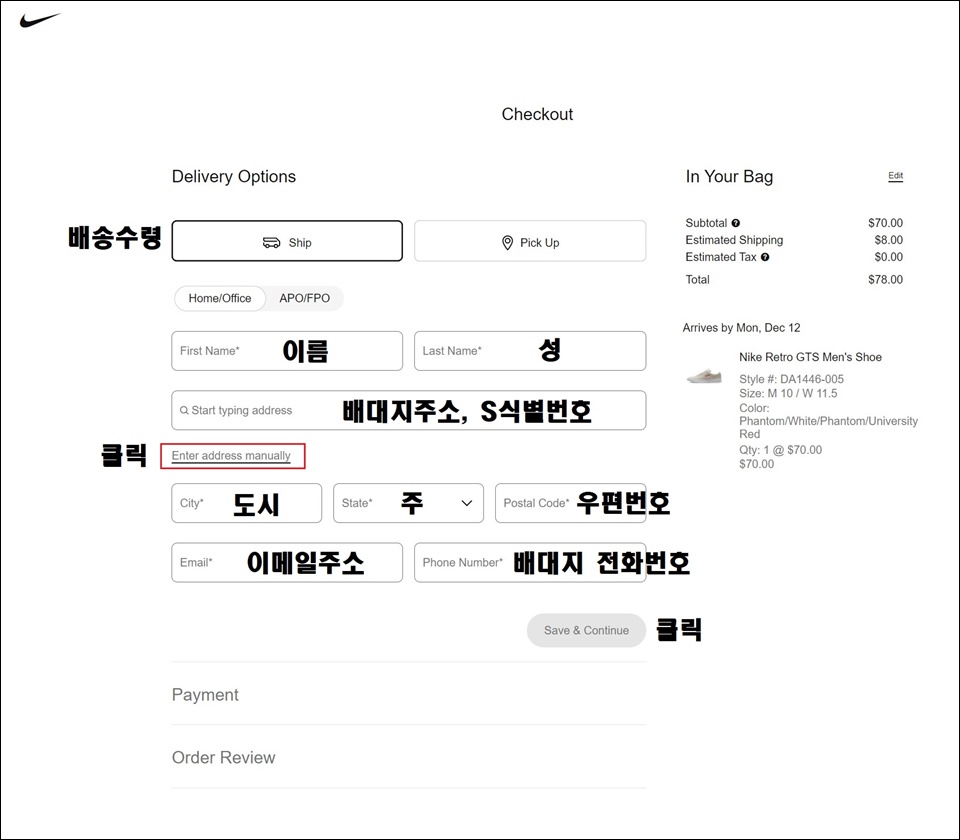The image size is (960, 840).
Task: Click the location pin icon in Pick Up
Action: pos(507,242)
